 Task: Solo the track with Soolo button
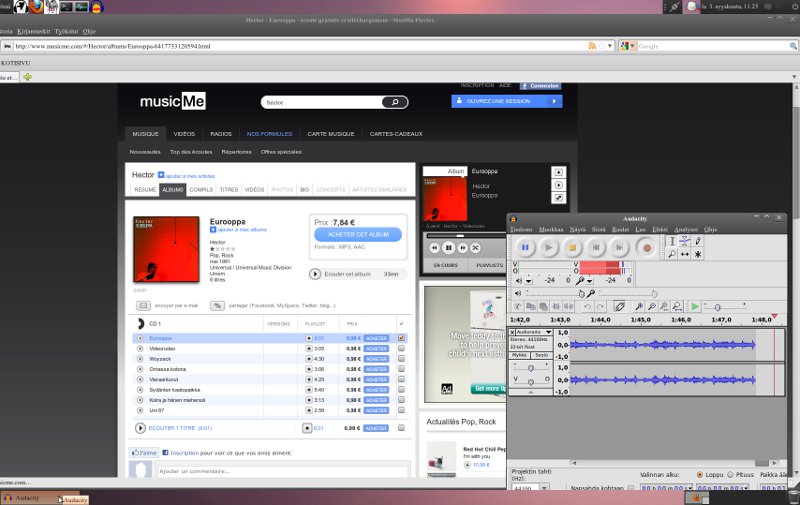(541, 355)
